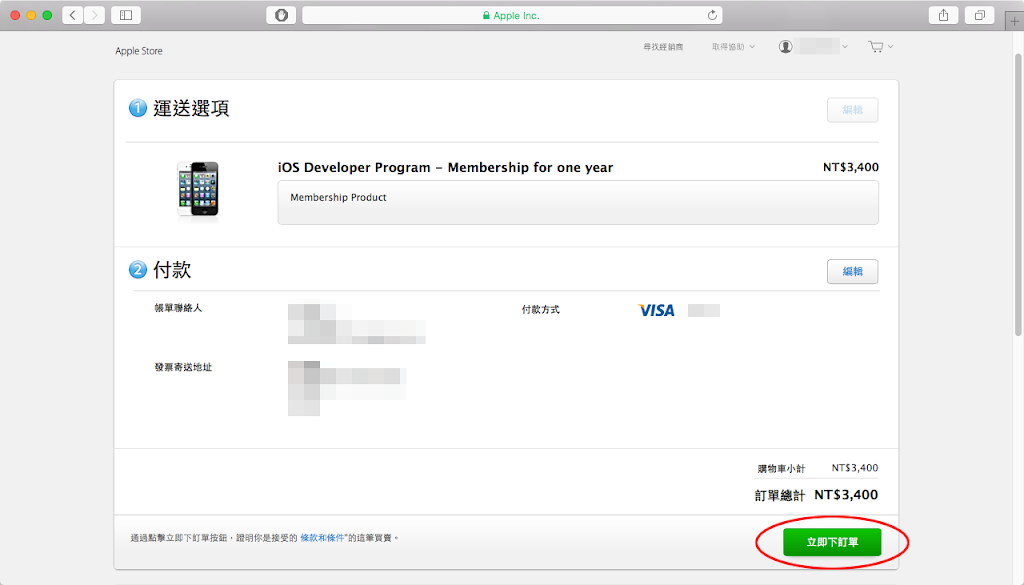Open the 尋找經銷商 menu link
The image size is (1024, 585).
coord(663,47)
